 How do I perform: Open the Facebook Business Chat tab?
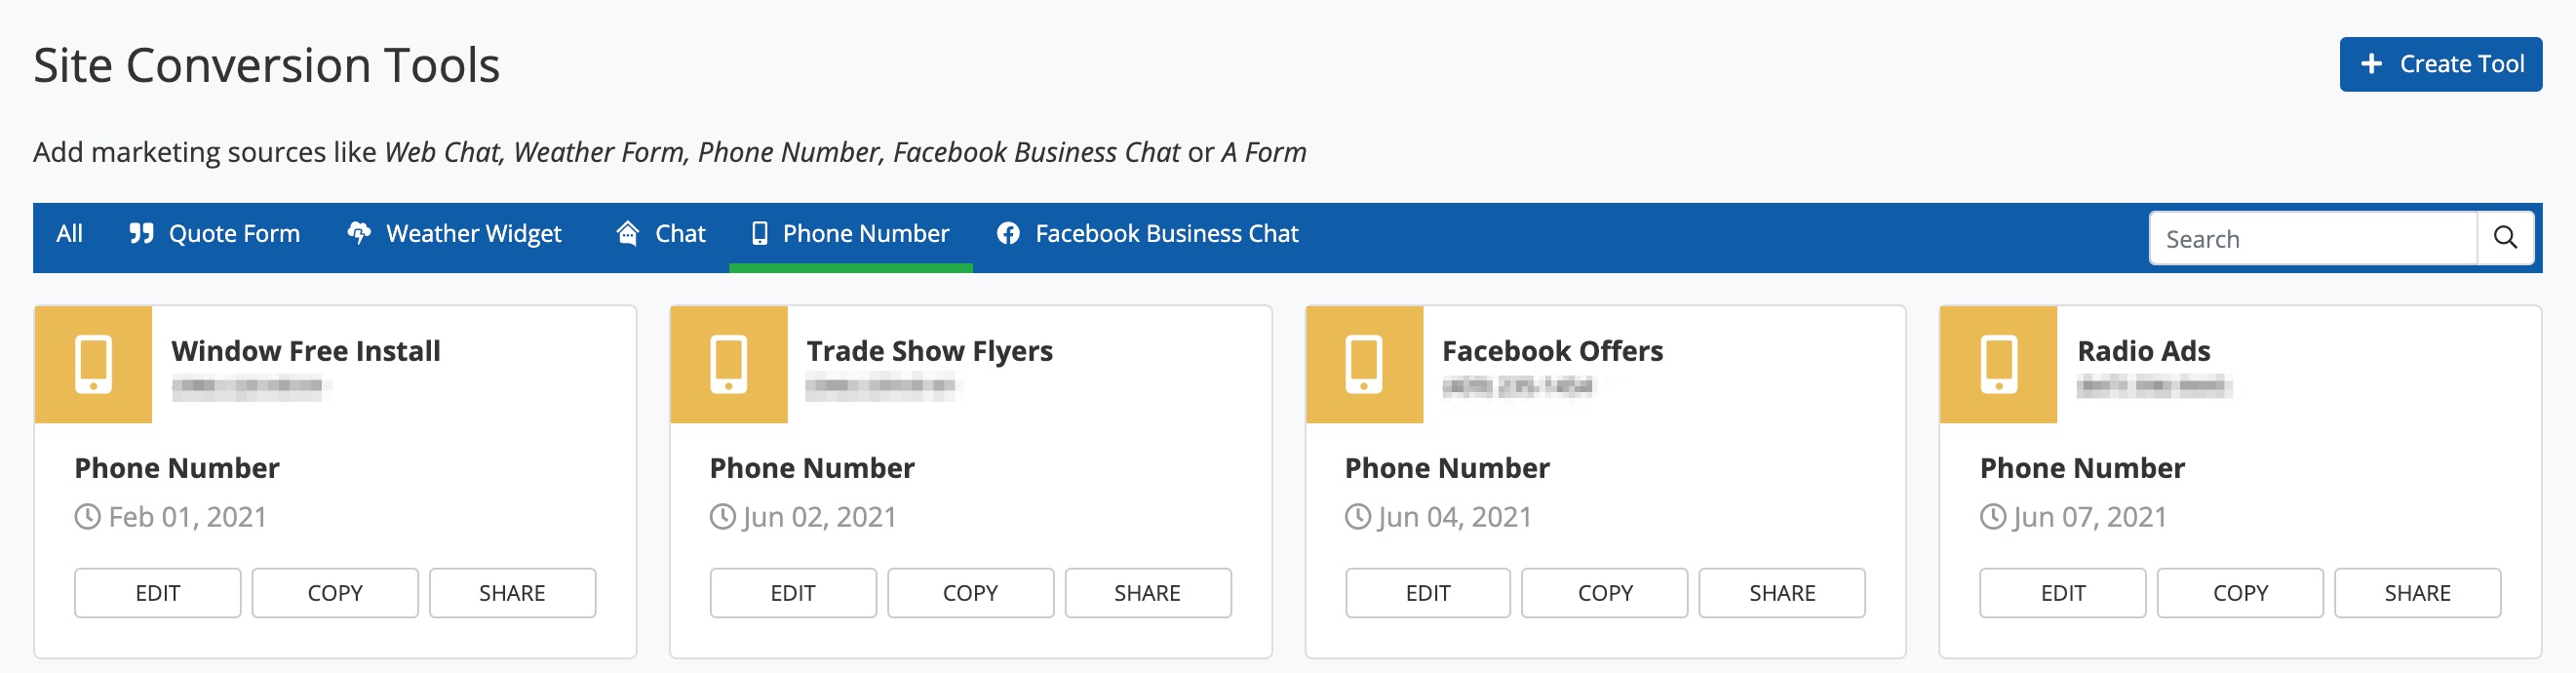1147,234
